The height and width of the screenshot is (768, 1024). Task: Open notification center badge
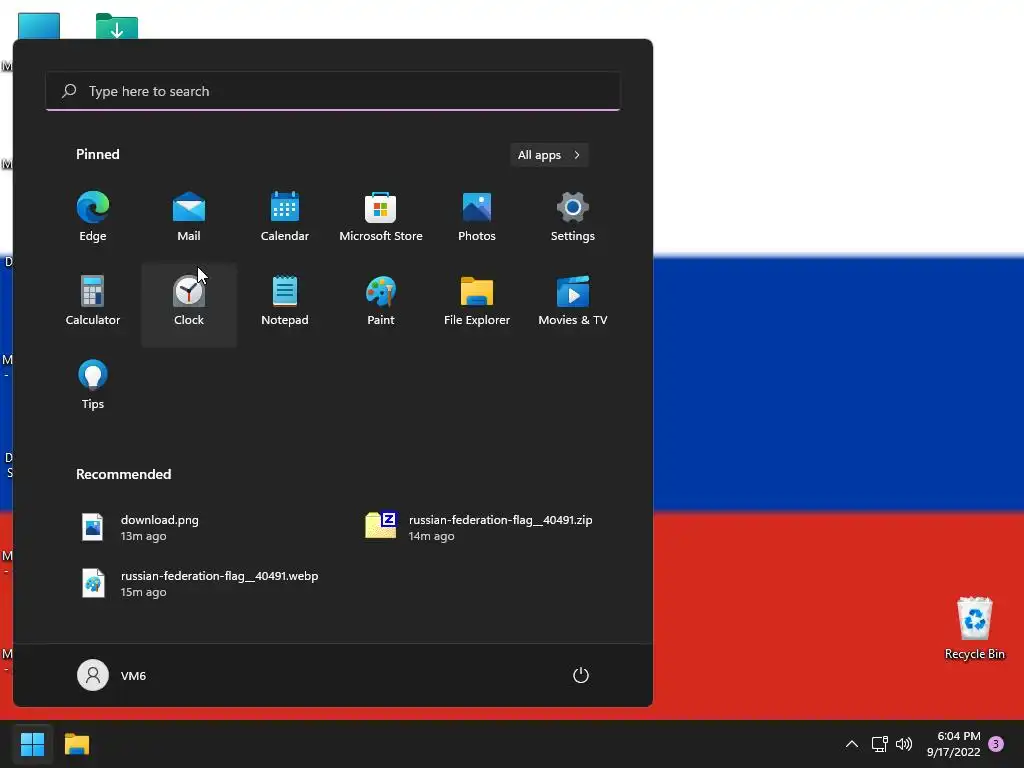(x=996, y=744)
